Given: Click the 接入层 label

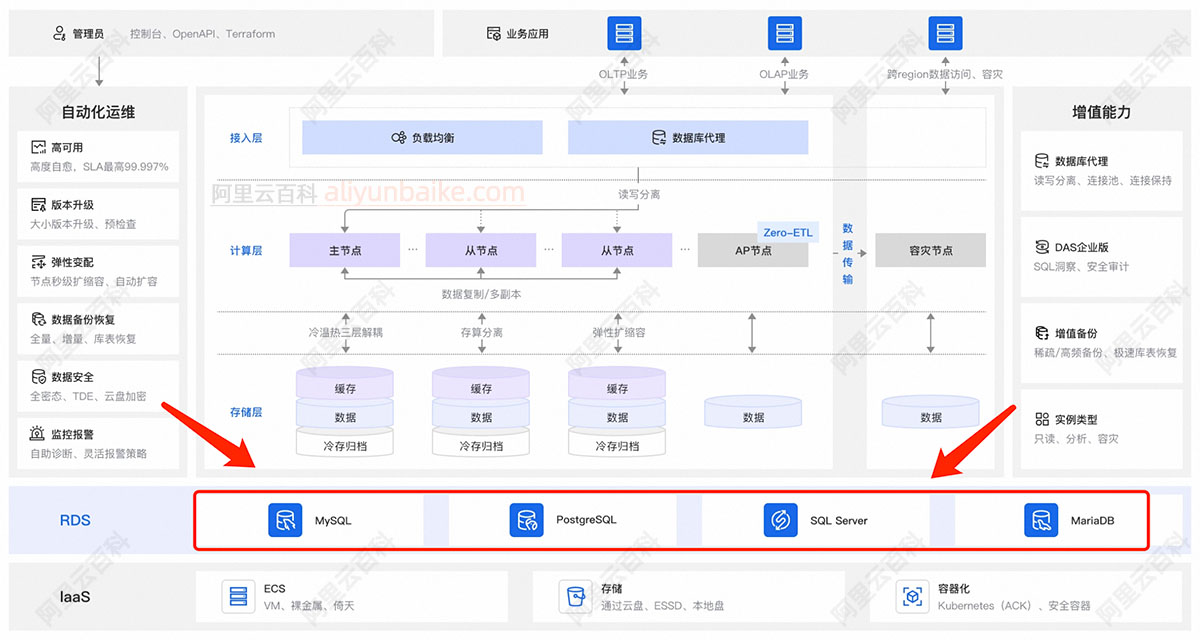Looking at the screenshot, I should pyautogui.click(x=246, y=137).
